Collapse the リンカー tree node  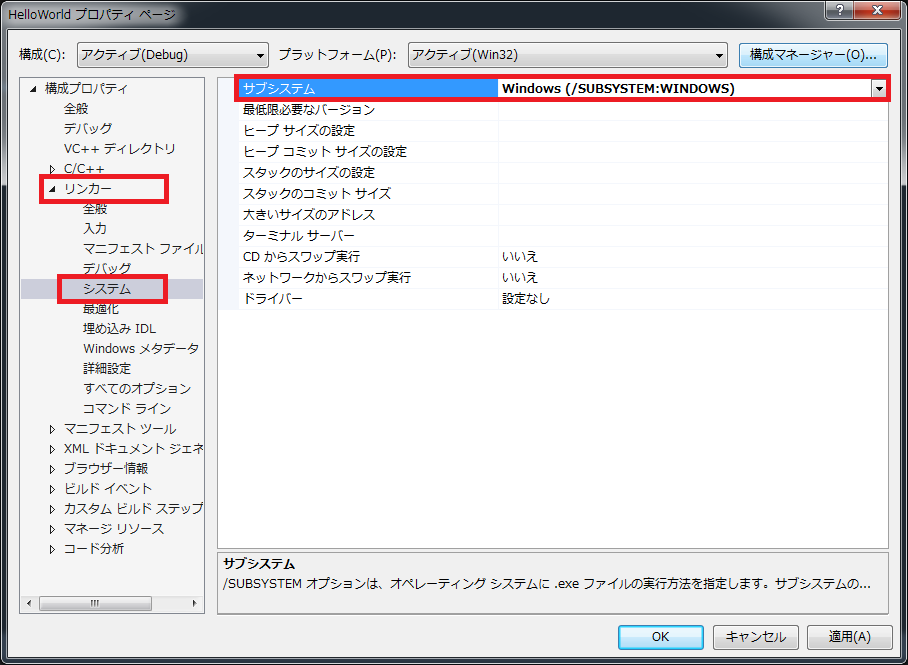click(x=53, y=189)
